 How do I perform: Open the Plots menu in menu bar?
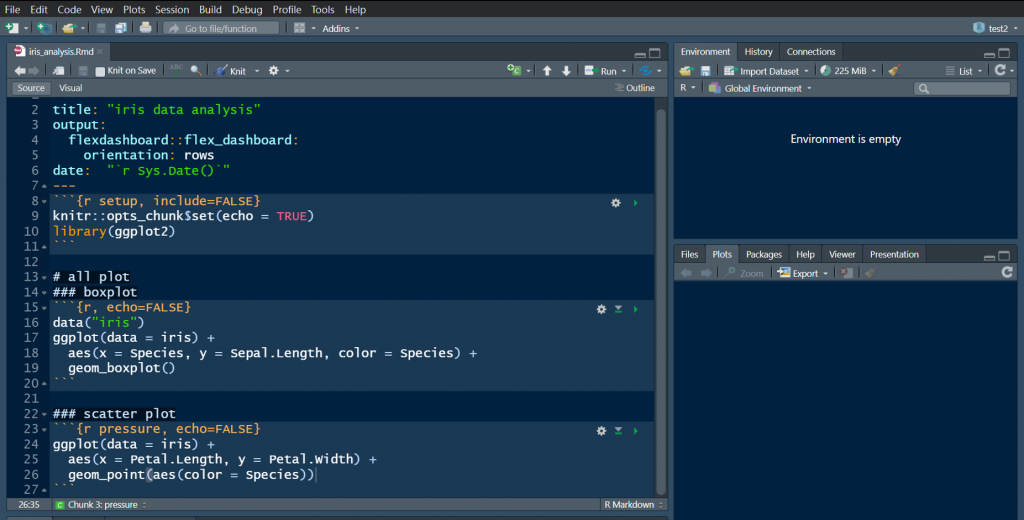click(x=134, y=9)
